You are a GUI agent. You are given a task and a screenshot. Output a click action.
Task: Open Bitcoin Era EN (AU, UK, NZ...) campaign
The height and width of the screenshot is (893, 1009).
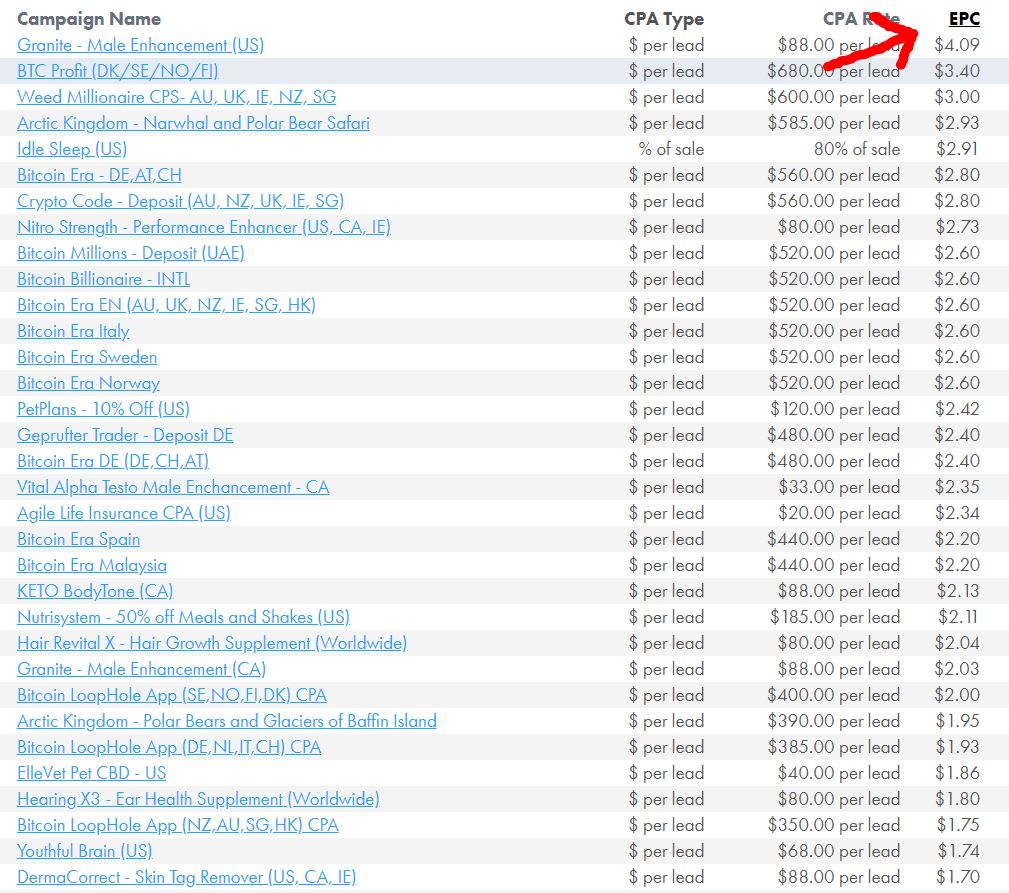(x=166, y=305)
